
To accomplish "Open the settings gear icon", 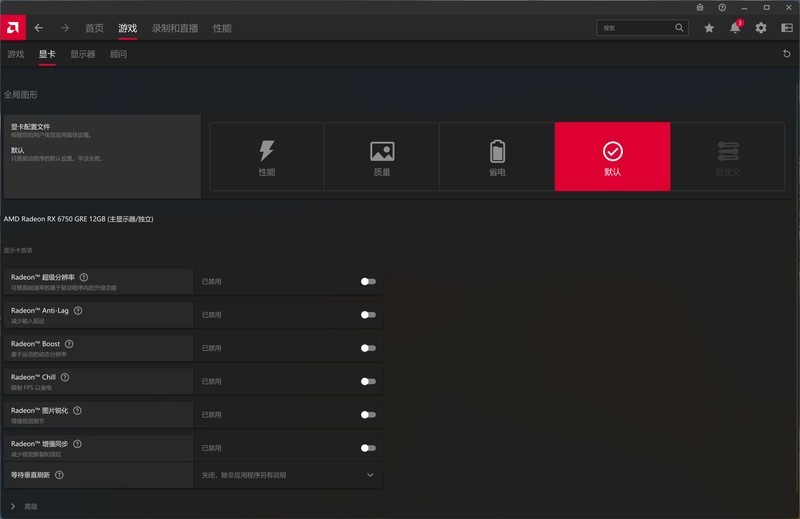I will tap(761, 28).
